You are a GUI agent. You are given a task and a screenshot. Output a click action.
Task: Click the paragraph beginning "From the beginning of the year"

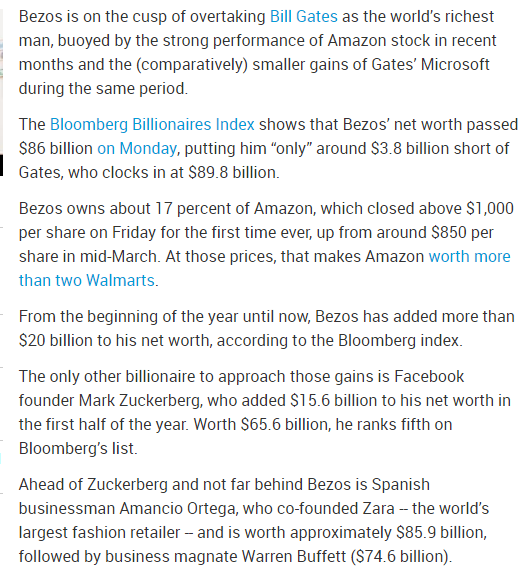click(267, 329)
